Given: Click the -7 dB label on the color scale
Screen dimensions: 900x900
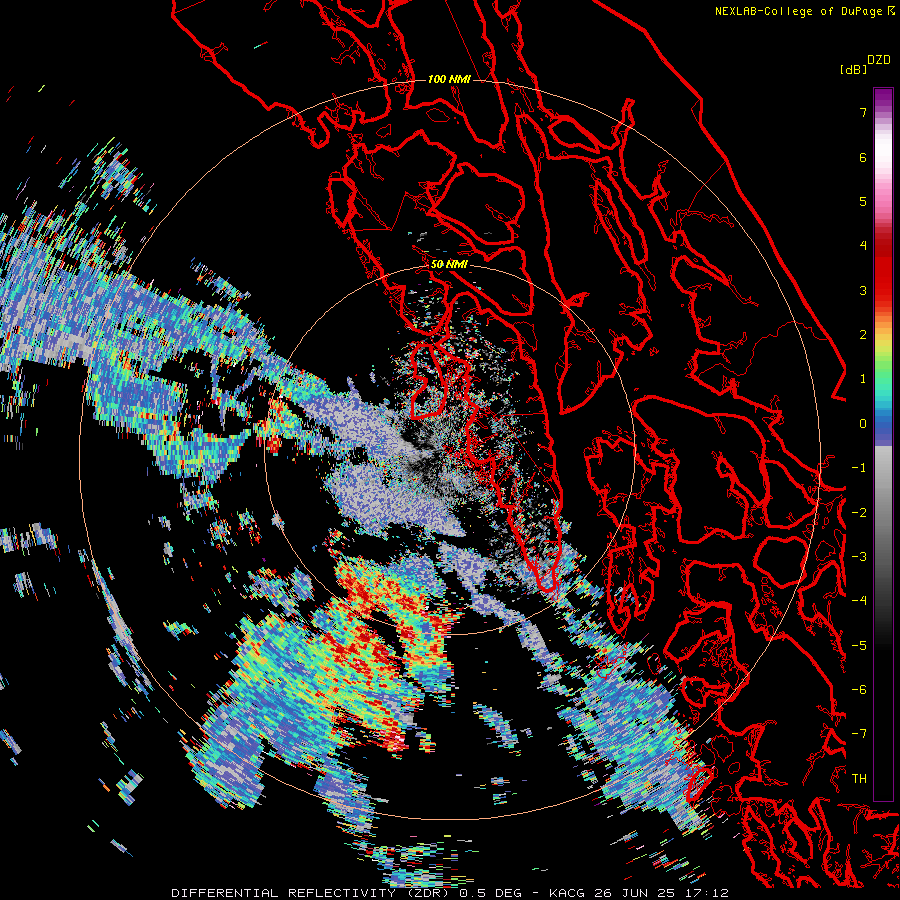Looking at the screenshot, I should [x=859, y=734].
